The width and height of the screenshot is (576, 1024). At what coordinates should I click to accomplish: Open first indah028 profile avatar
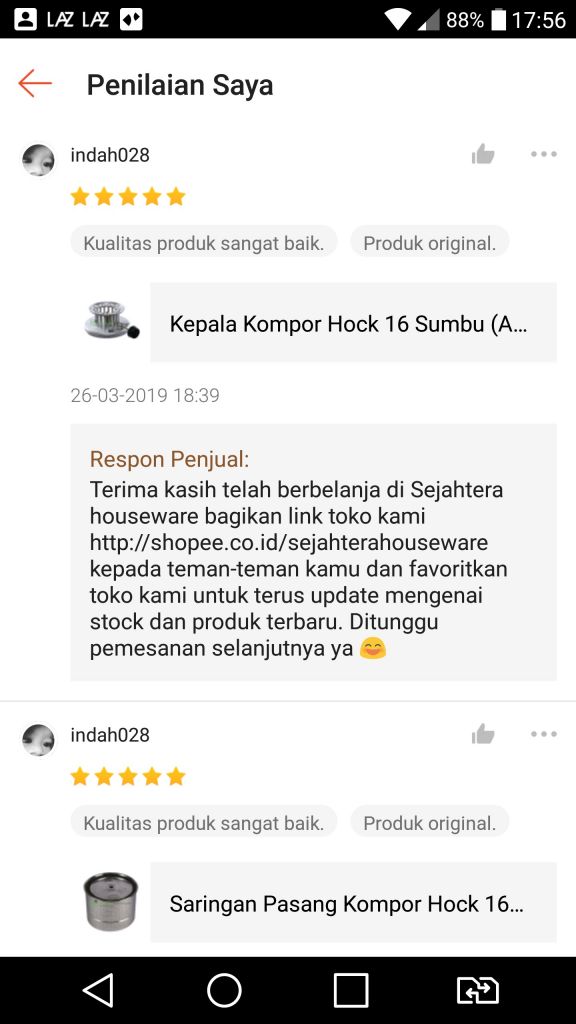pyautogui.click(x=39, y=160)
